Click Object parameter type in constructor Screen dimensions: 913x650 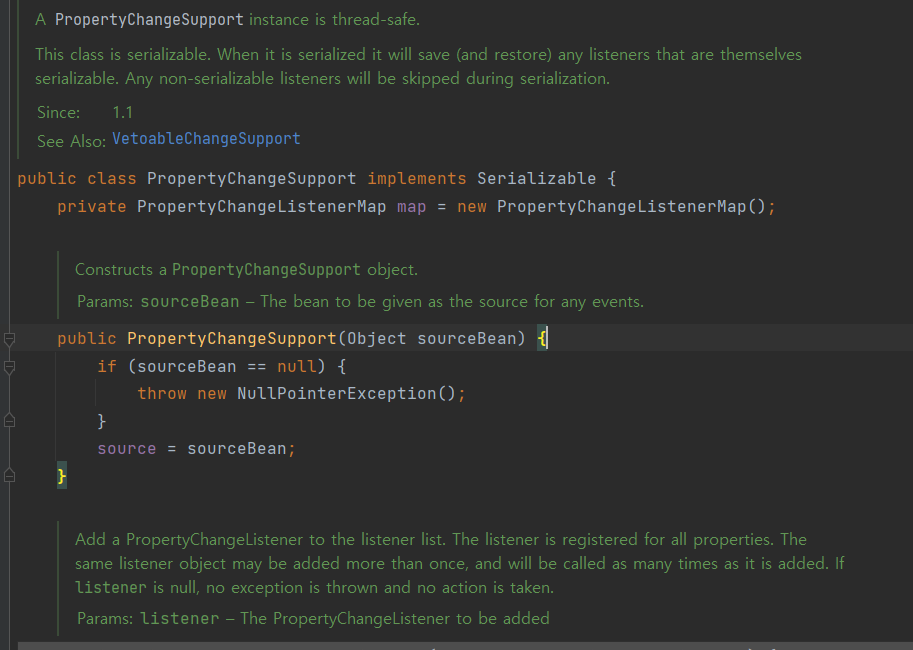[377, 338]
